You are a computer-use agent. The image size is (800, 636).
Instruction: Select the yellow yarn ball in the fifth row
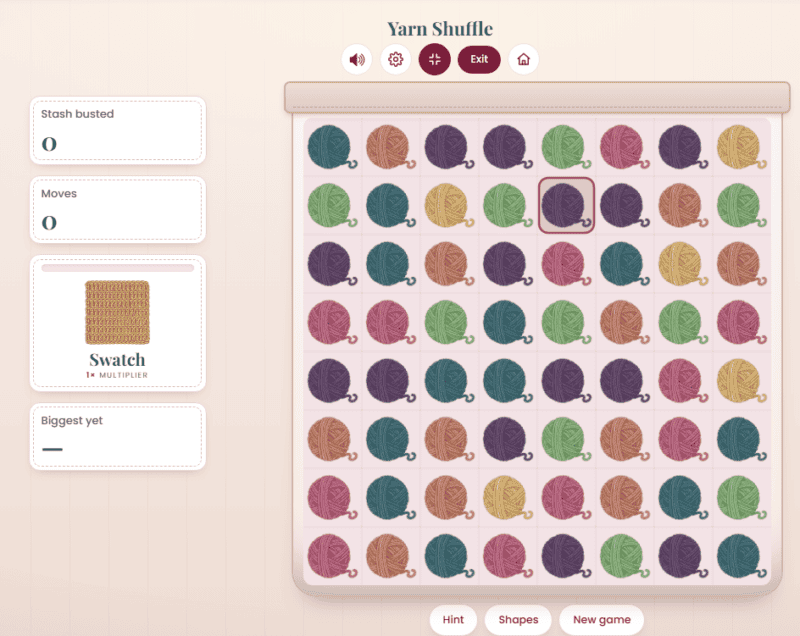tap(741, 381)
